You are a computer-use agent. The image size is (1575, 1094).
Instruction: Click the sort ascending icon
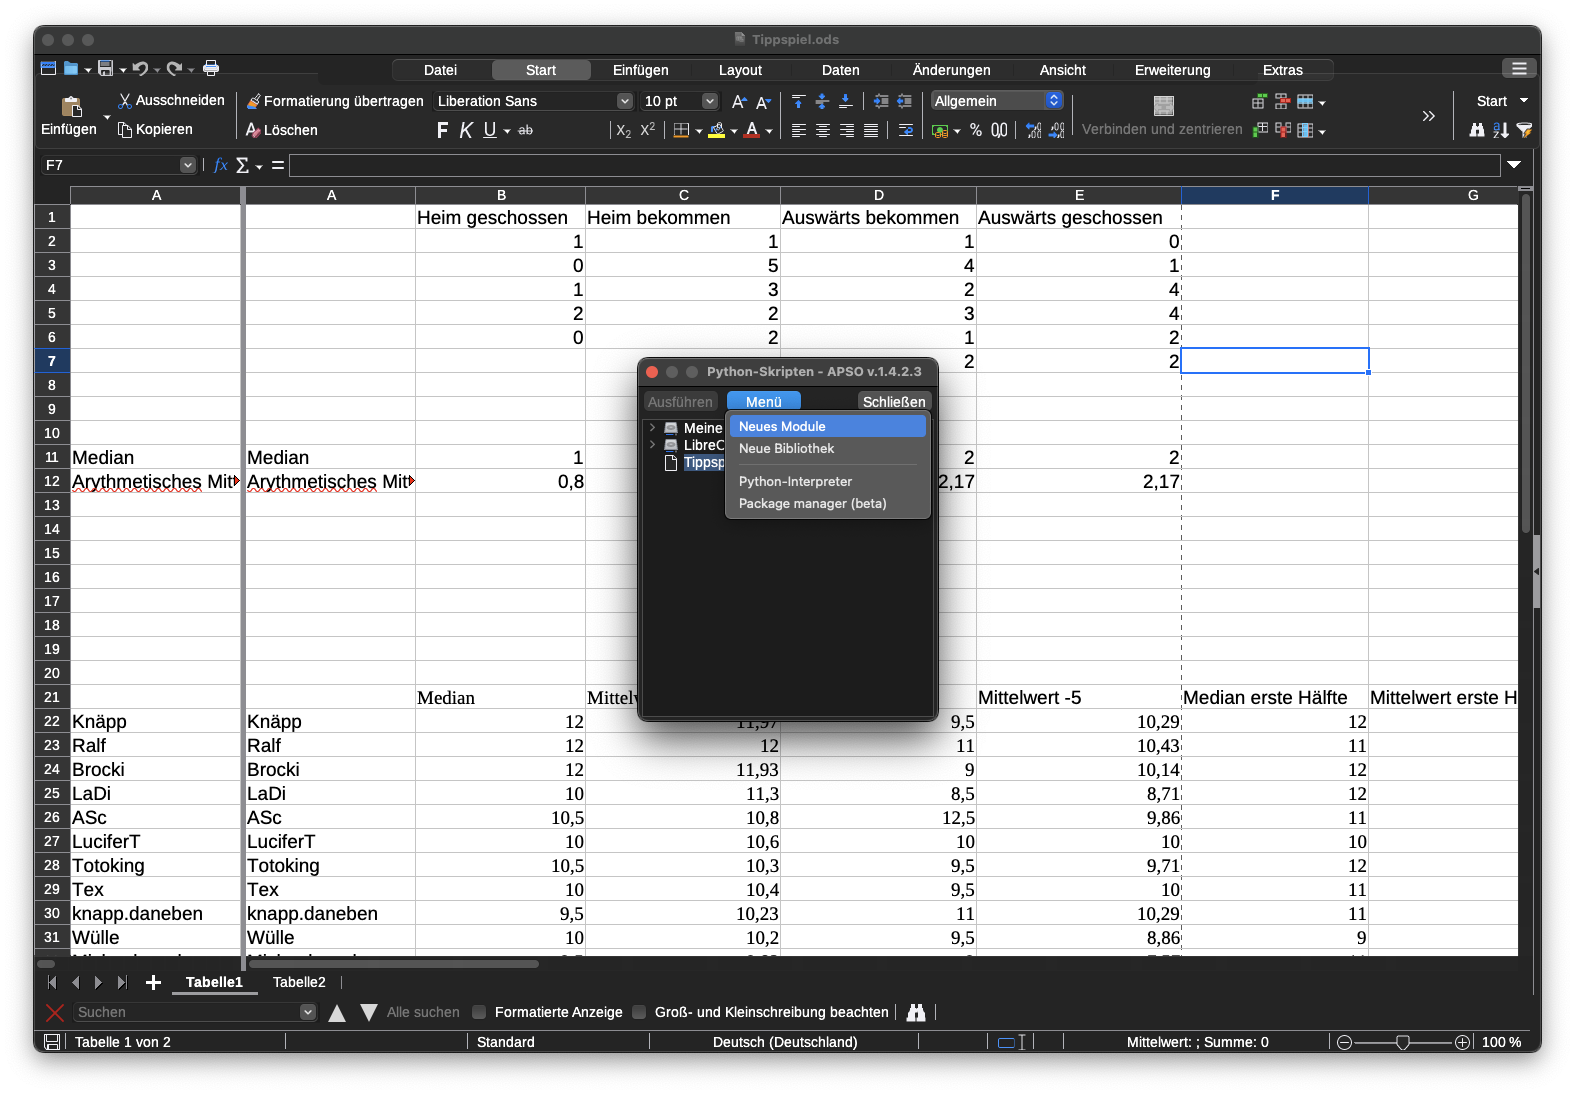[x=1500, y=130]
